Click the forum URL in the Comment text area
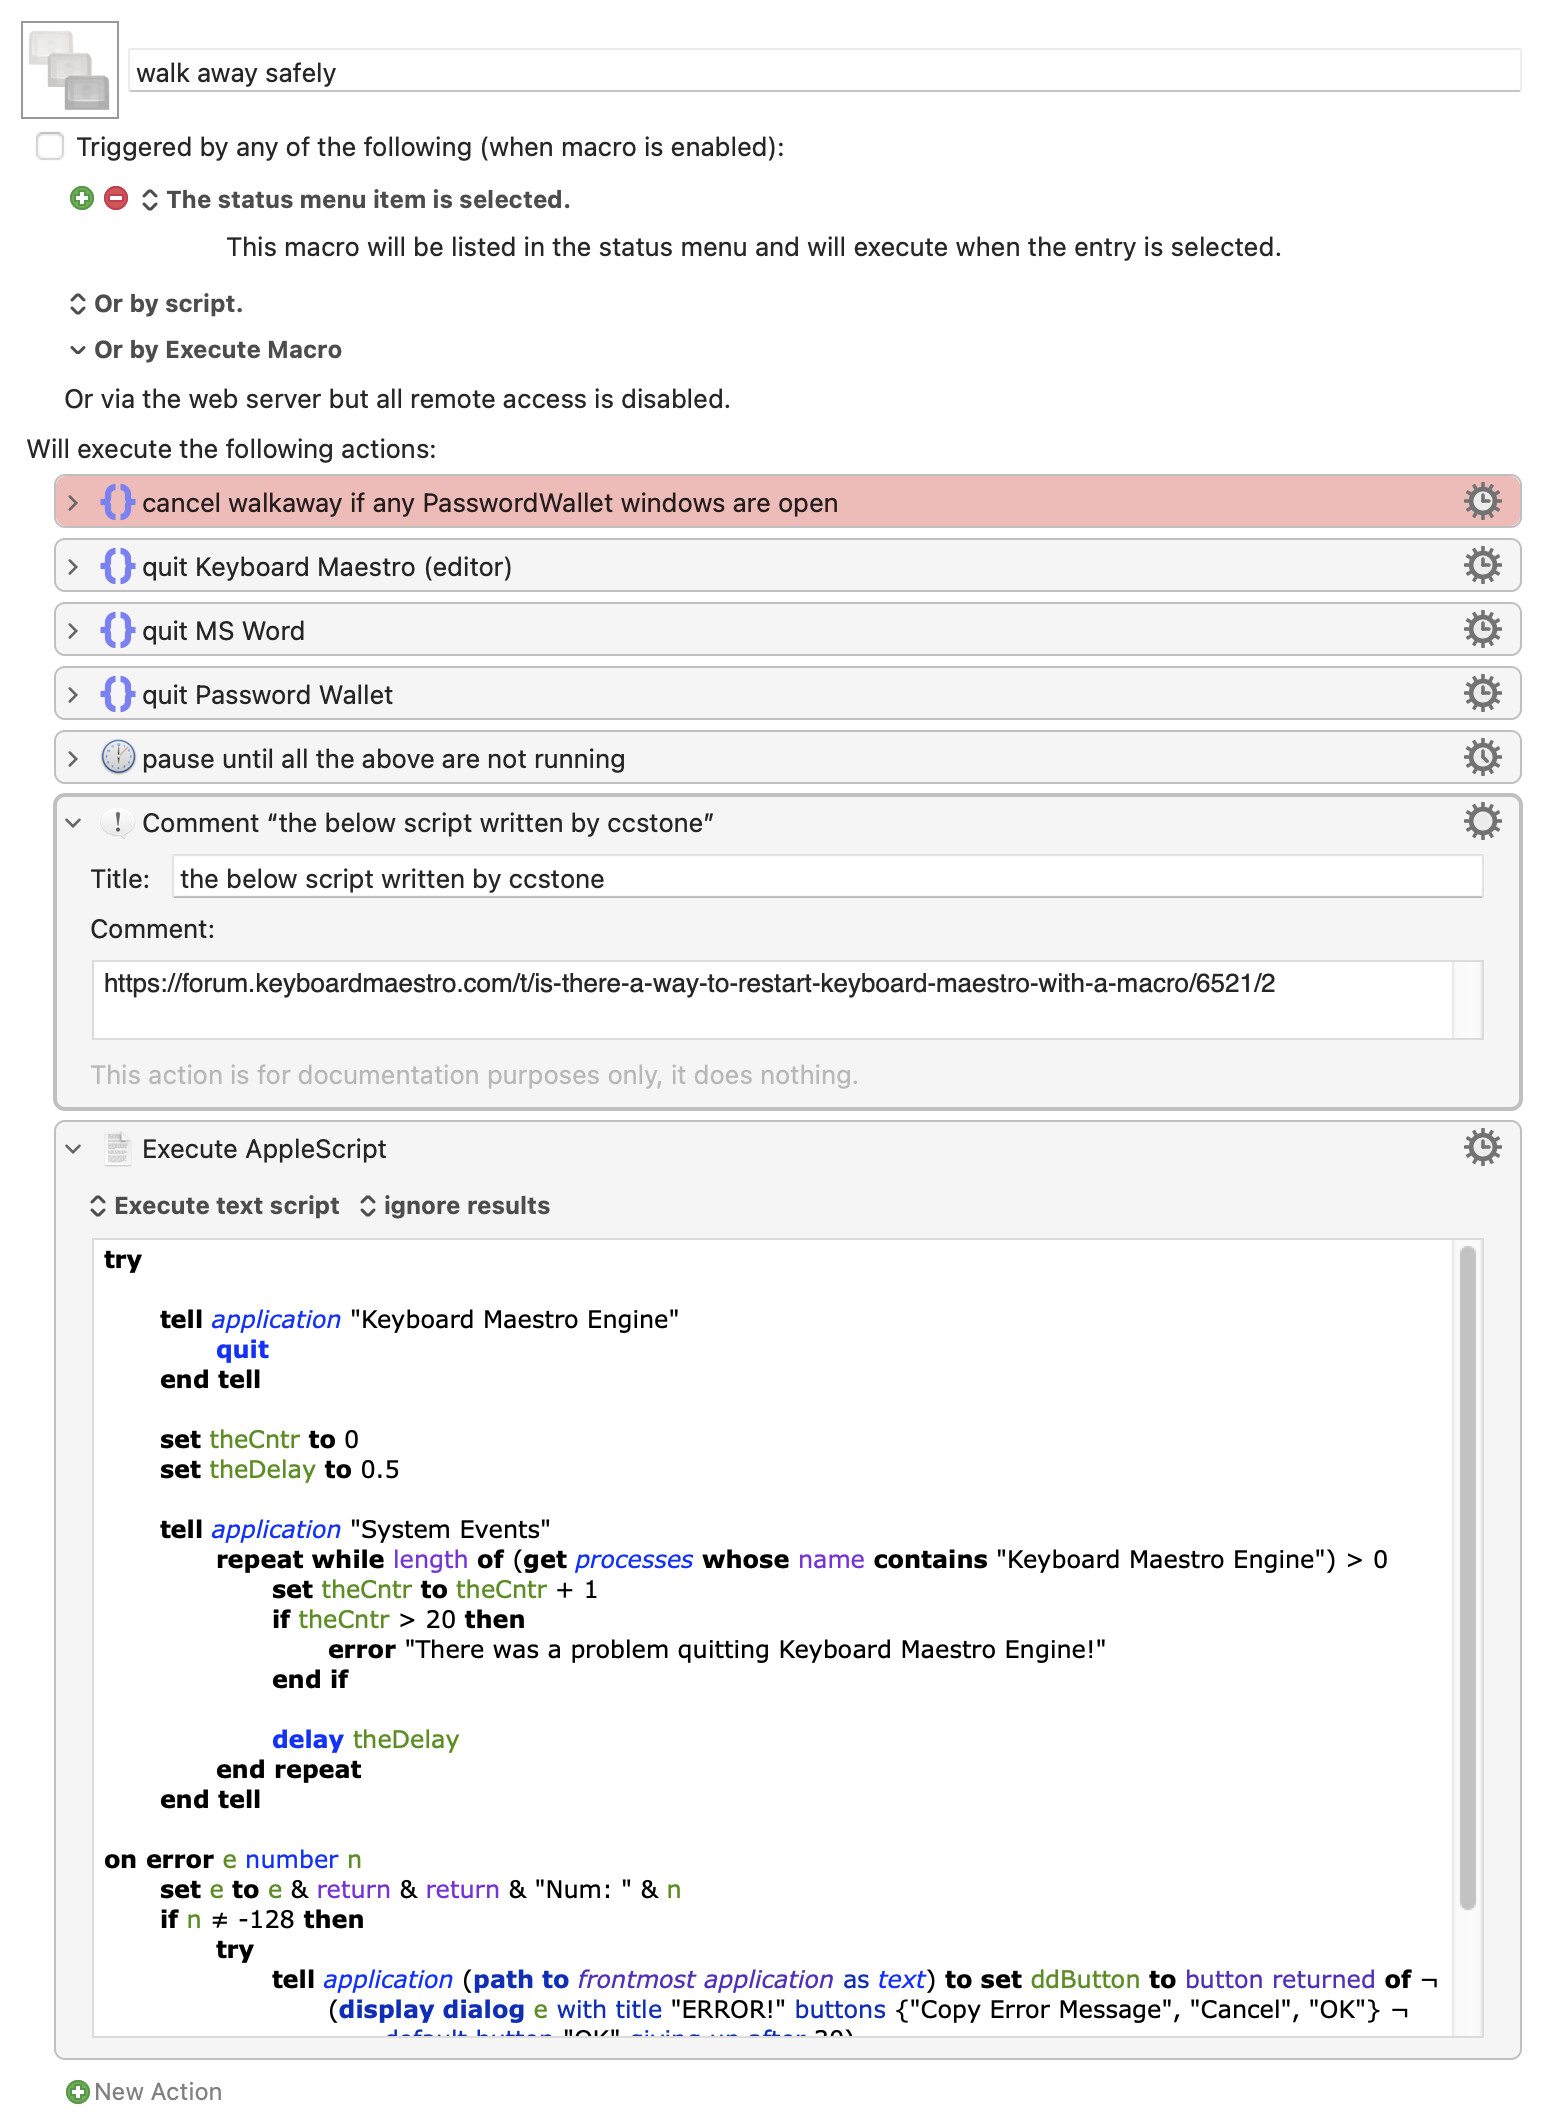The height and width of the screenshot is (2124, 1544). (689, 983)
